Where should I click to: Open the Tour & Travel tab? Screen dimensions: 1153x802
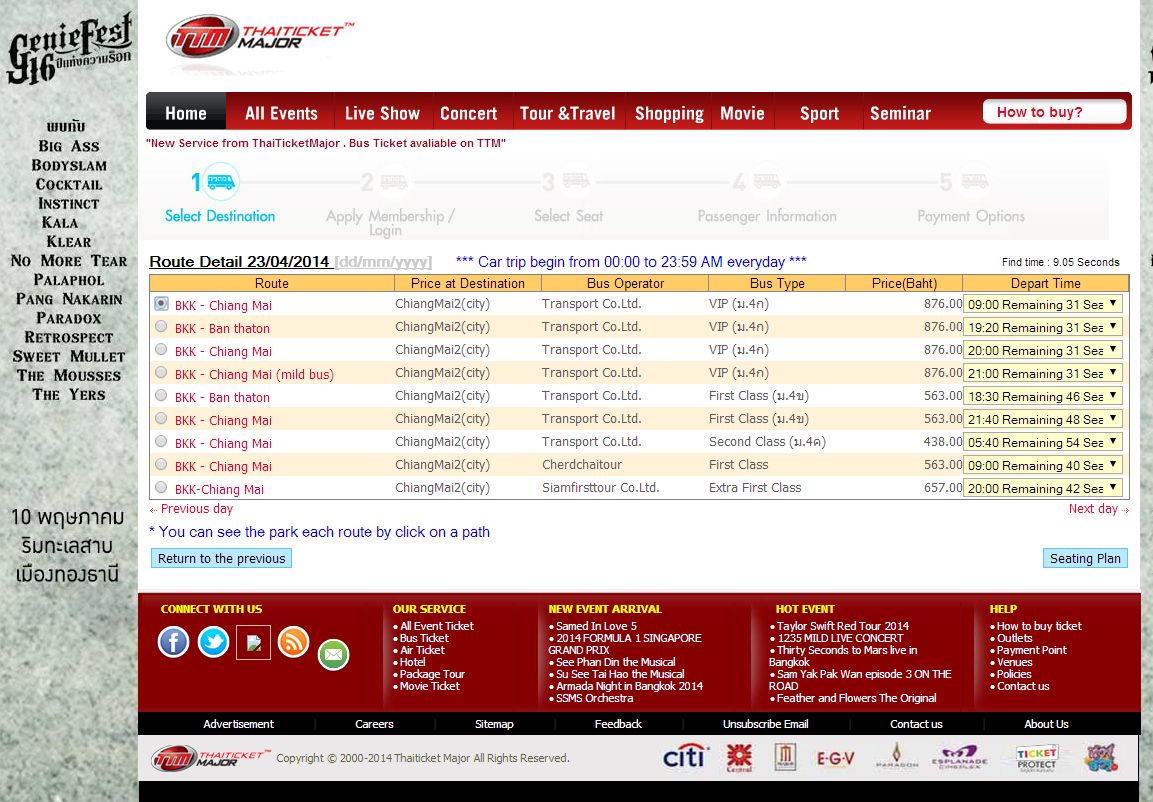tap(567, 113)
